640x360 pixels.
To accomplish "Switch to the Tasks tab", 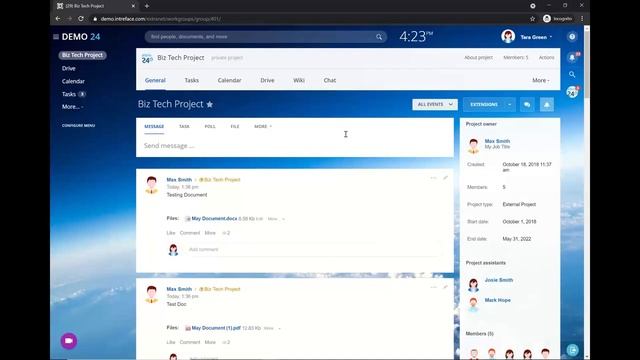I will pos(191,80).
